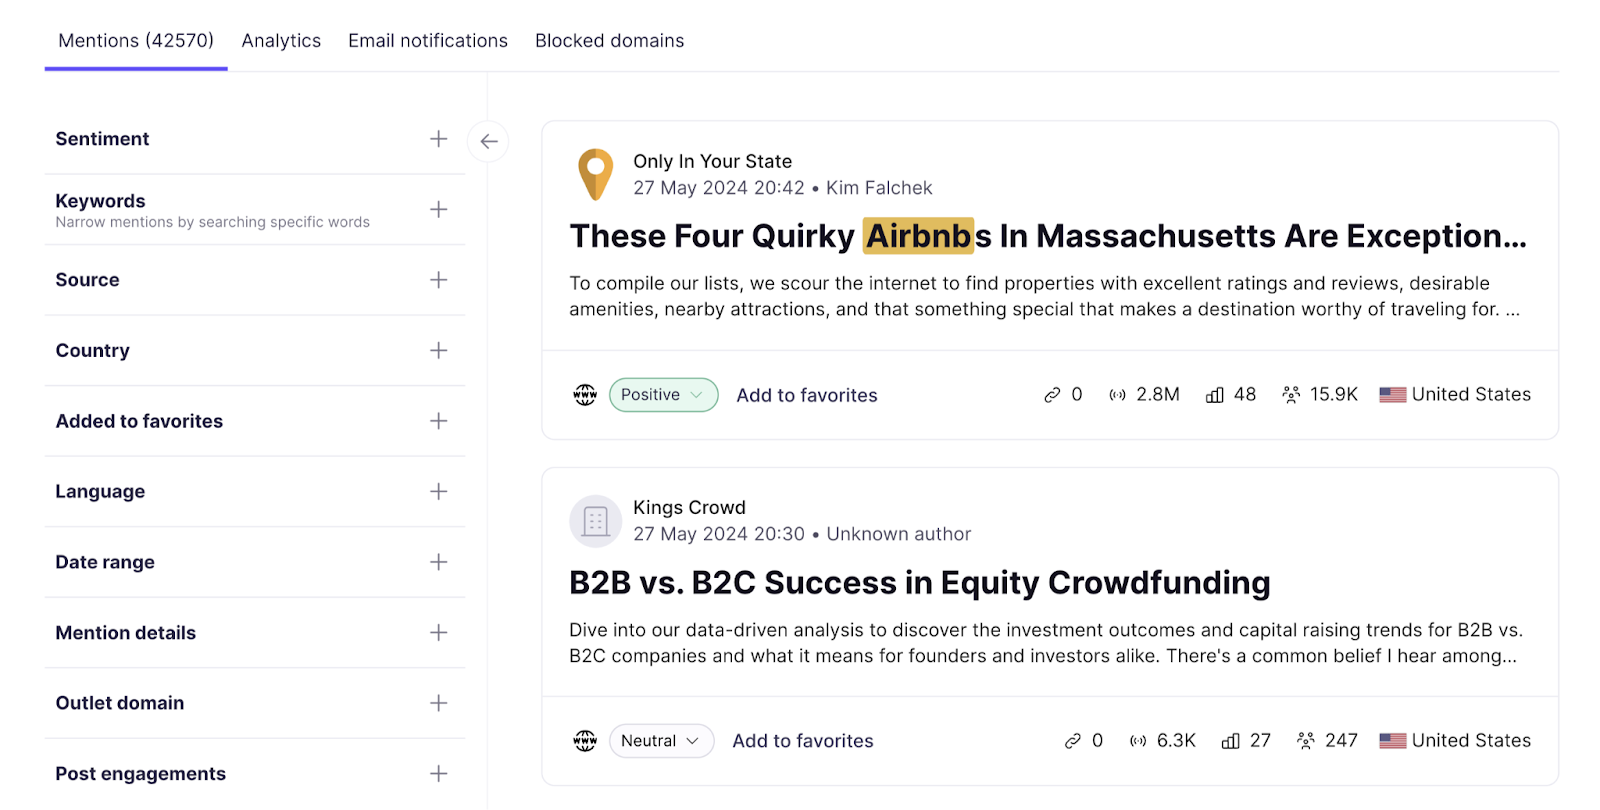Add the Airbnb article to favorites
This screenshot has height=810, width=1600.
pos(806,394)
